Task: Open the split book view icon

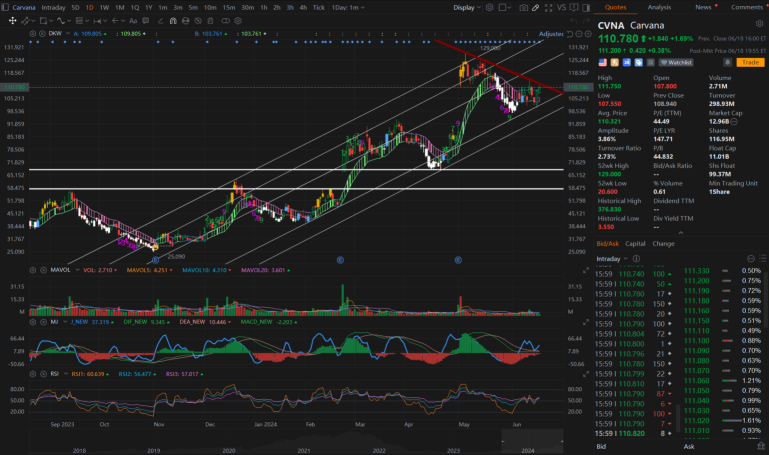Action: coord(574,7)
